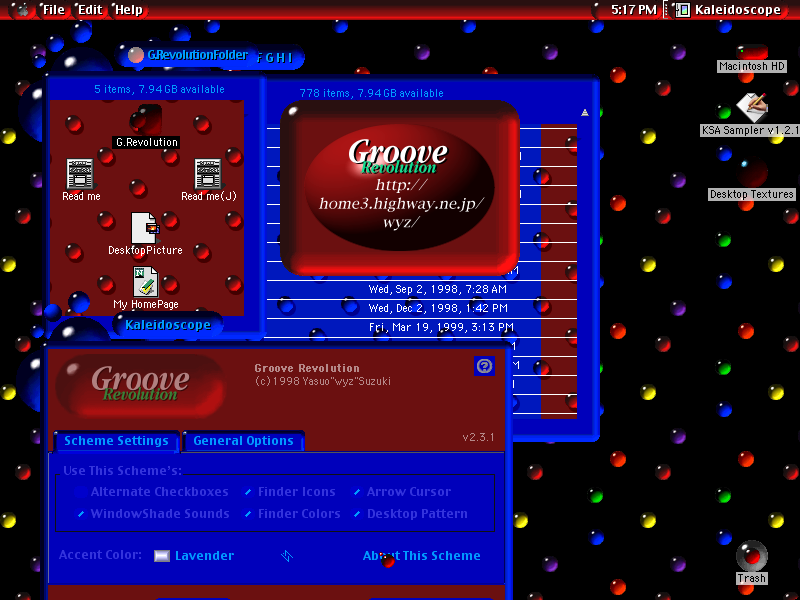
Task: Click the Kaleidoscope window title bar
Action: [167, 325]
